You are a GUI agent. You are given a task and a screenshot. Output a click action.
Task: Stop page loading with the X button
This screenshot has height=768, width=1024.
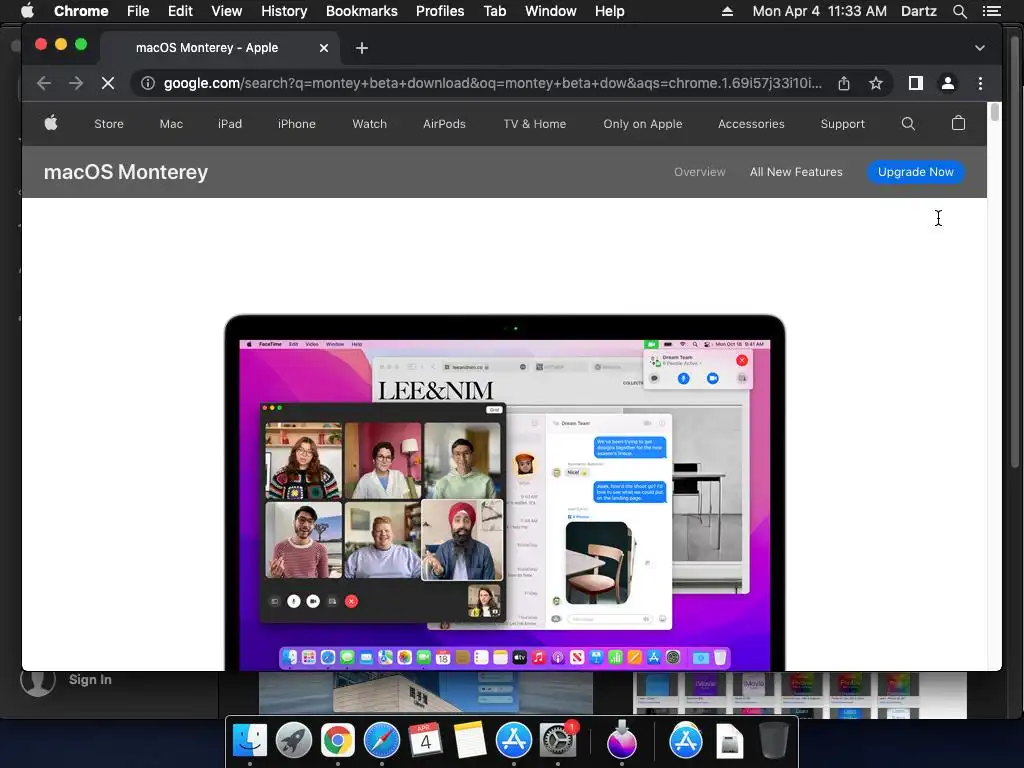tap(108, 83)
